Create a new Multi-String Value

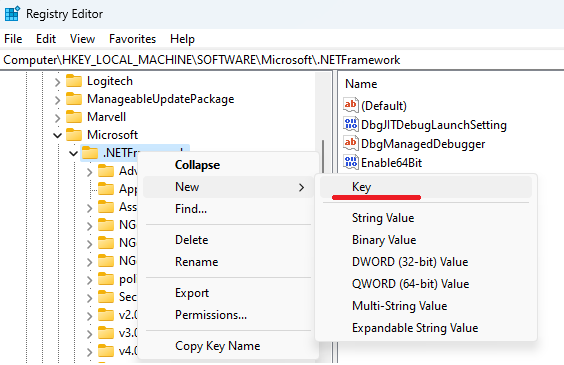(426, 306)
